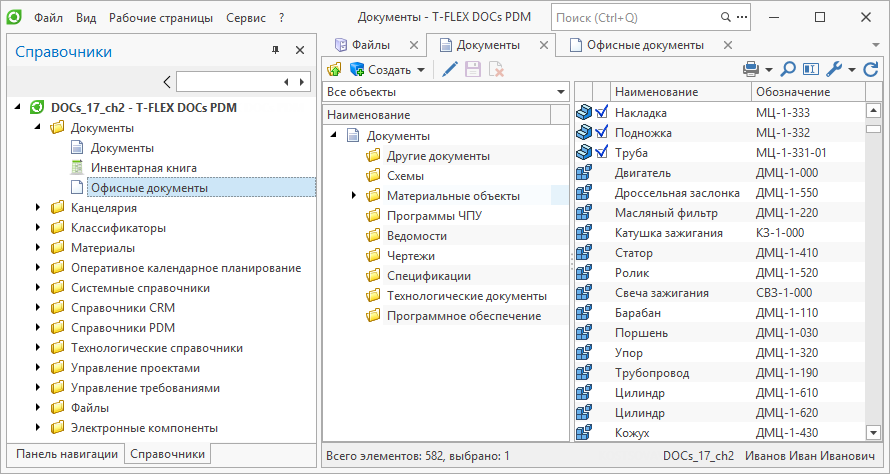Click the right arrow in the navigation field
This screenshot has width=890, height=474.
pyautogui.click(x=303, y=82)
